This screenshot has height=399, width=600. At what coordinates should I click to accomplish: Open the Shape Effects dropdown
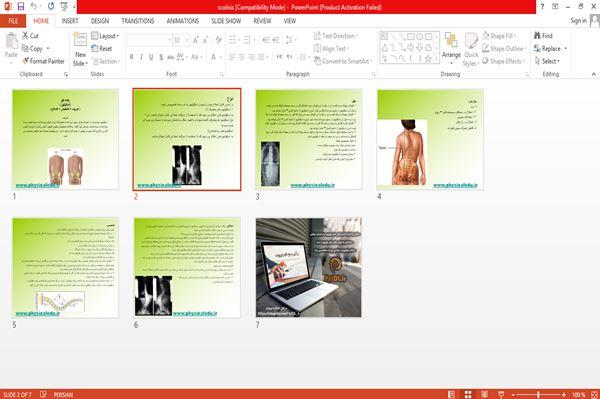tap(503, 61)
